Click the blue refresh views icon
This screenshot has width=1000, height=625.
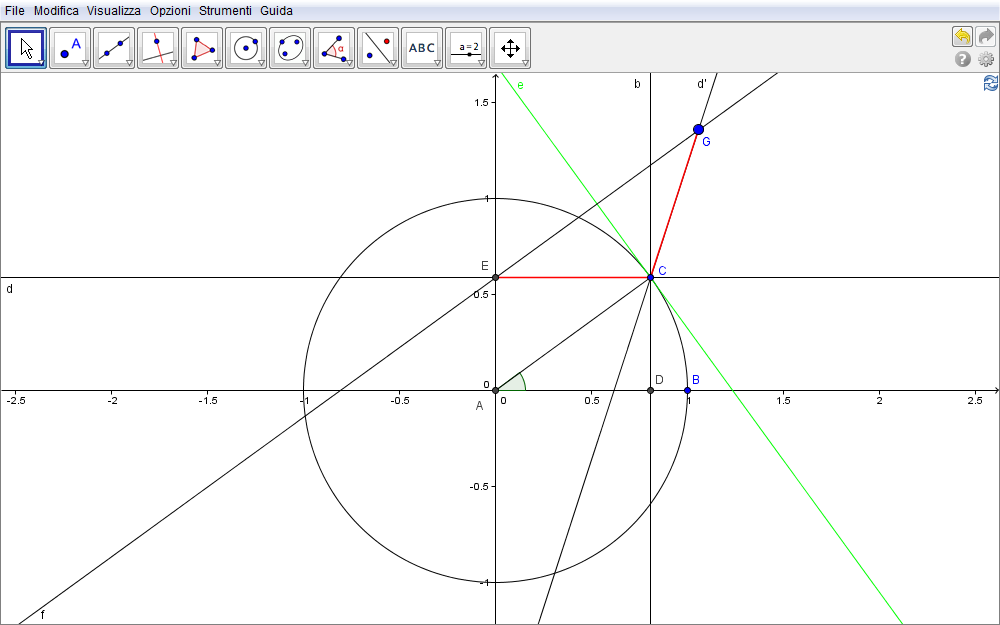click(990, 83)
